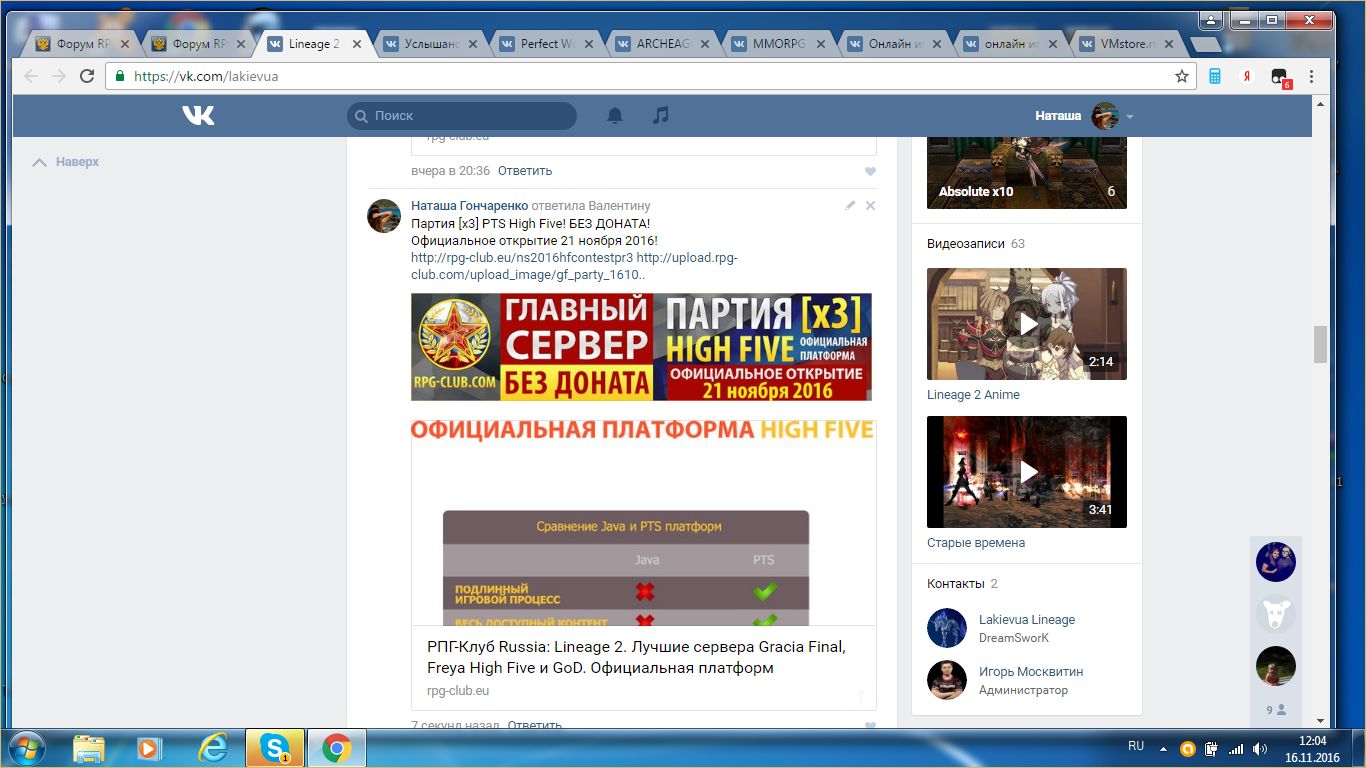Click the Yandex extension icon
Image resolution: width=1366 pixels, height=768 pixels.
pos(1247,76)
